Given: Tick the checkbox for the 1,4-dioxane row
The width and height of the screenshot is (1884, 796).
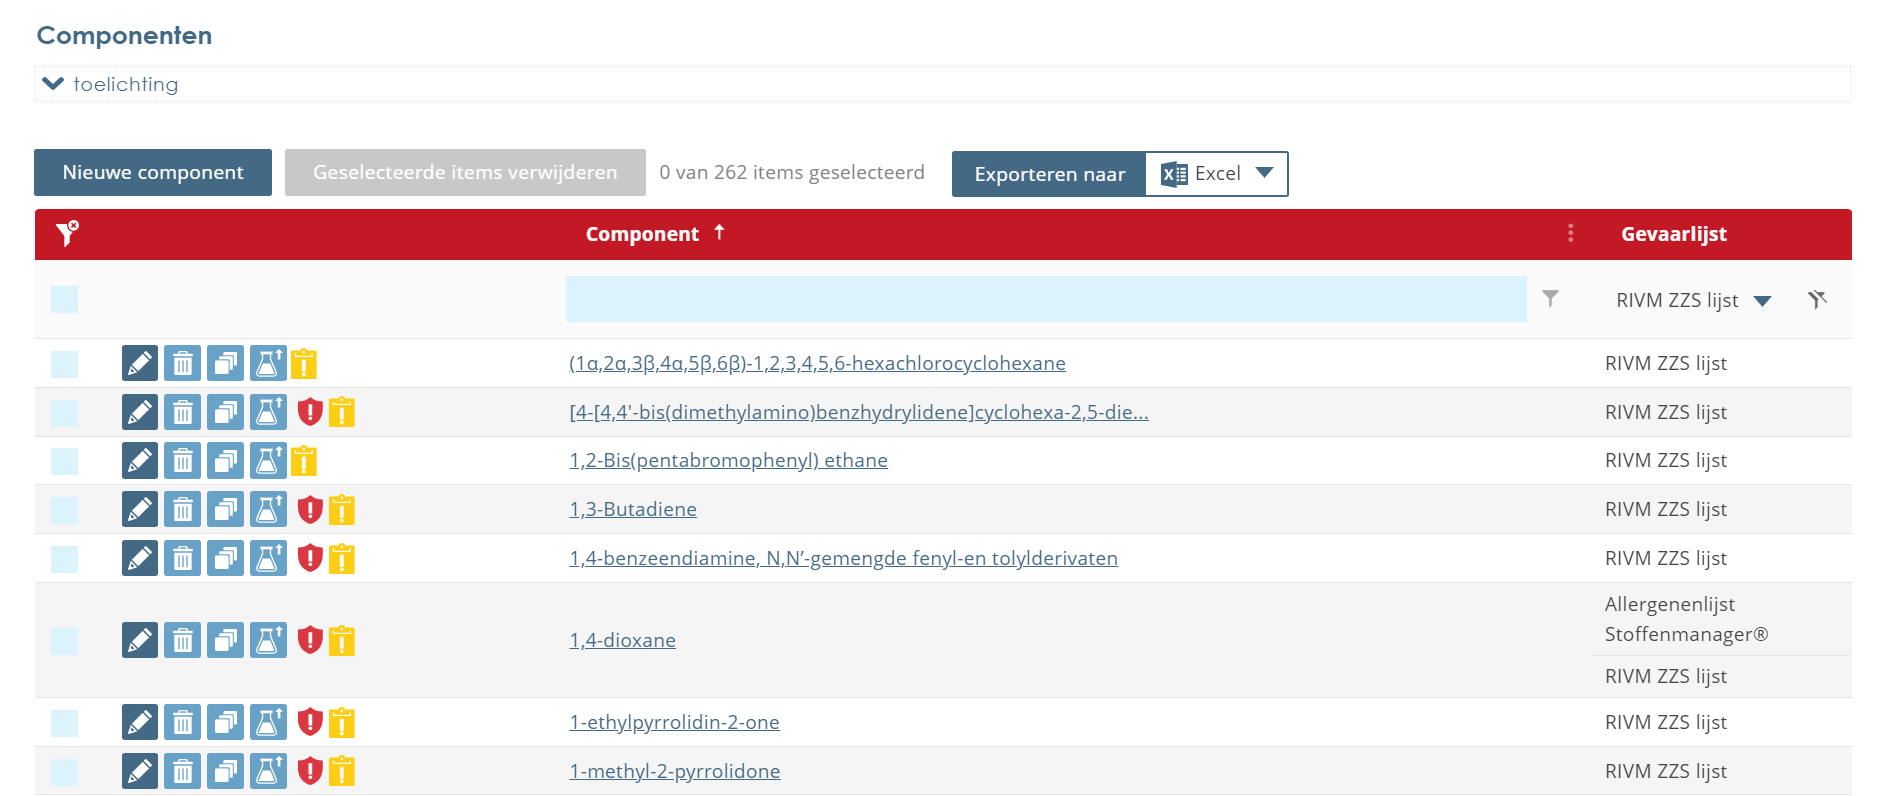Looking at the screenshot, I should click(65, 641).
